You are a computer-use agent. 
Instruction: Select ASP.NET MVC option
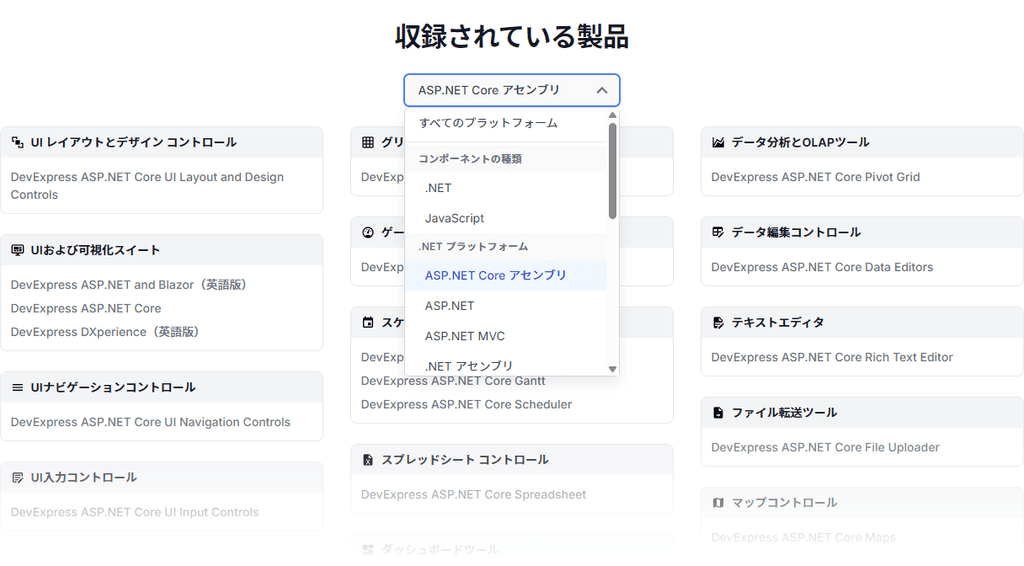(x=505, y=336)
